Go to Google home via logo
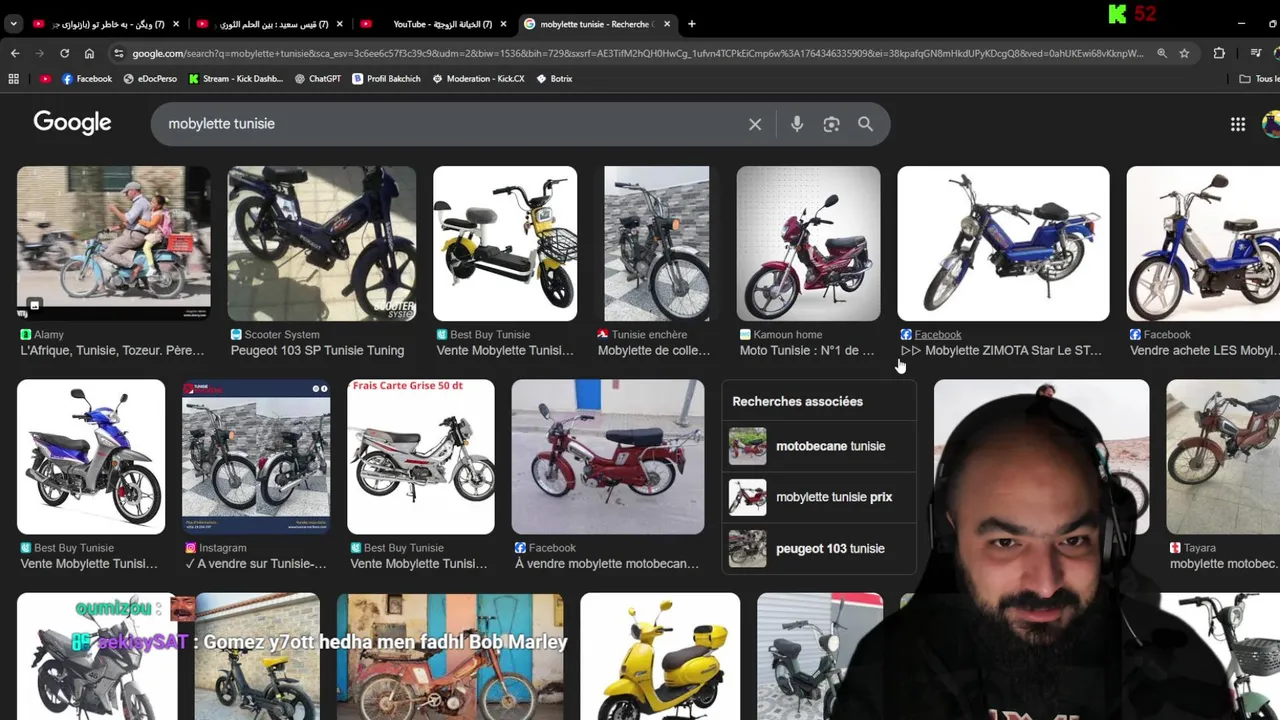The width and height of the screenshot is (1280, 720). pos(72,122)
